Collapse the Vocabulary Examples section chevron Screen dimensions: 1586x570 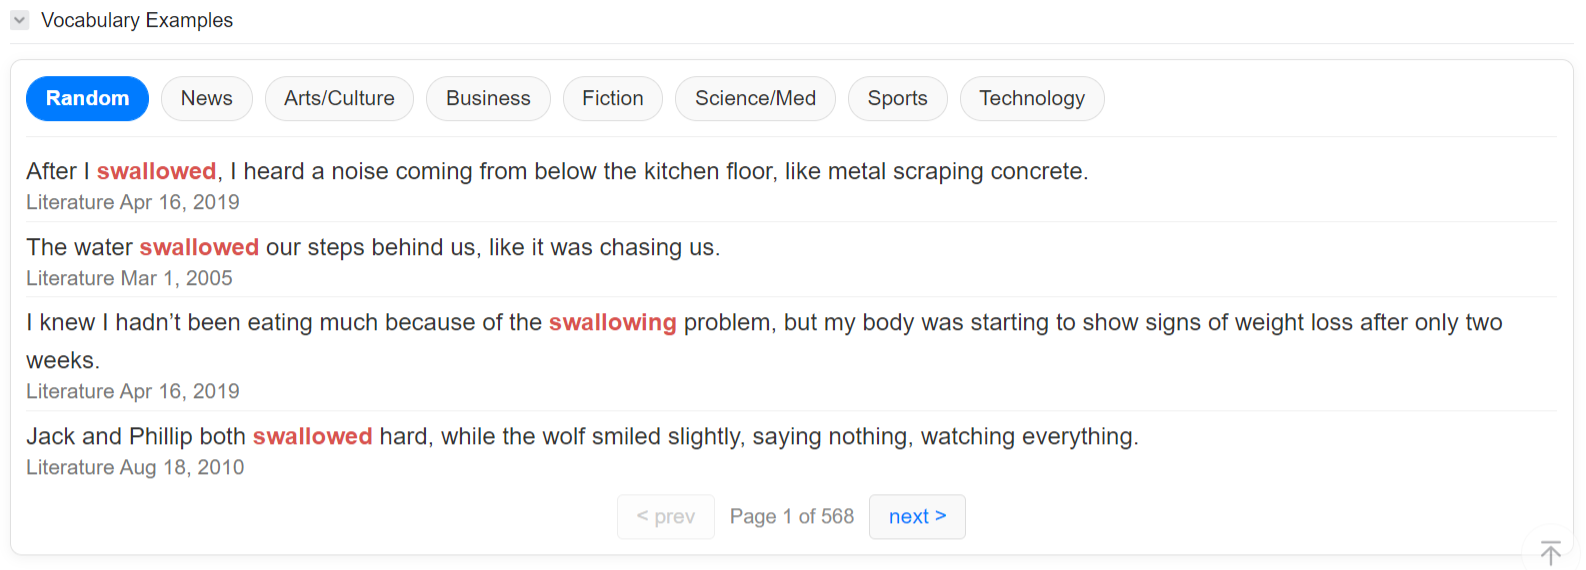[x=20, y=20]
